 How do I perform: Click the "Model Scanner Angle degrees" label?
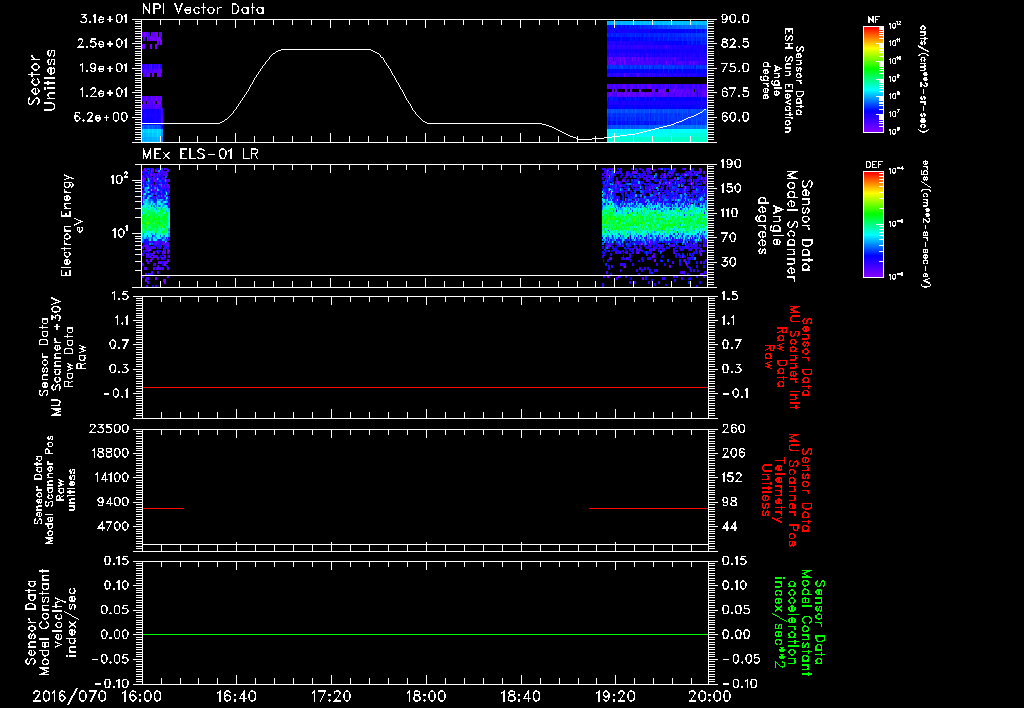click(x=784, y=226)
